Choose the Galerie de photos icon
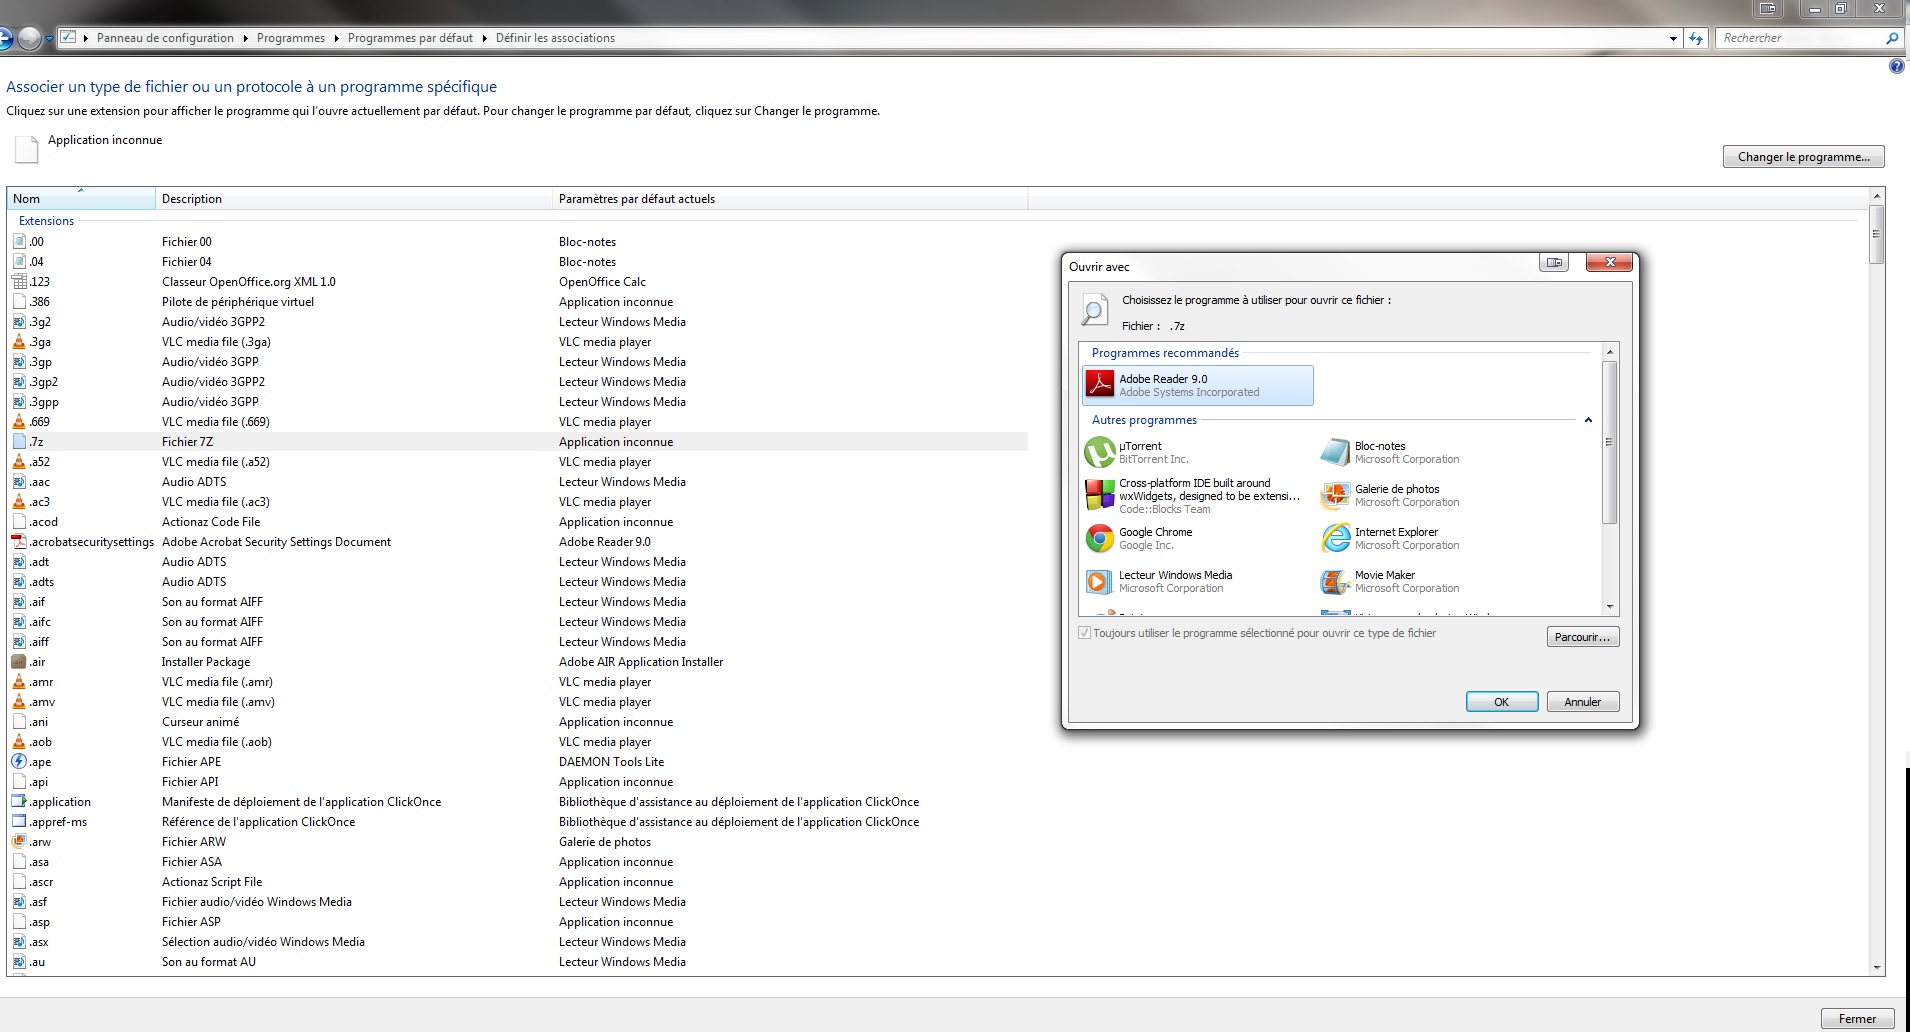 point(1335,496)
